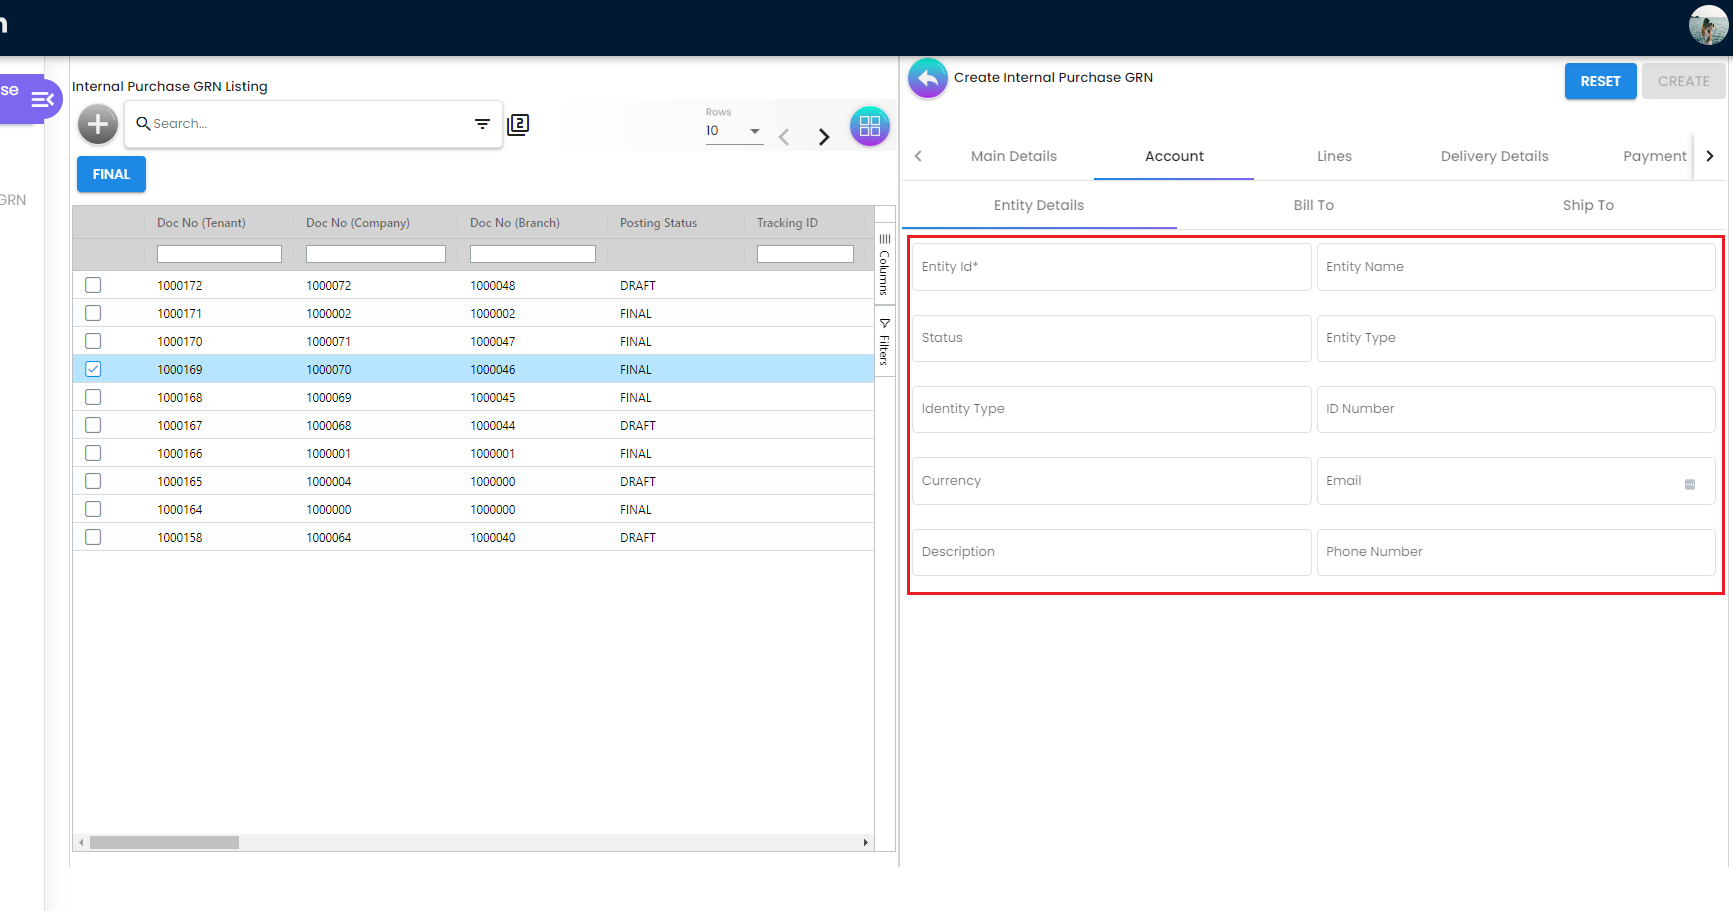Screen dimensions: 1733x911
Task: Open the Bill To sub-tab
Action: tap(1313, 205)
